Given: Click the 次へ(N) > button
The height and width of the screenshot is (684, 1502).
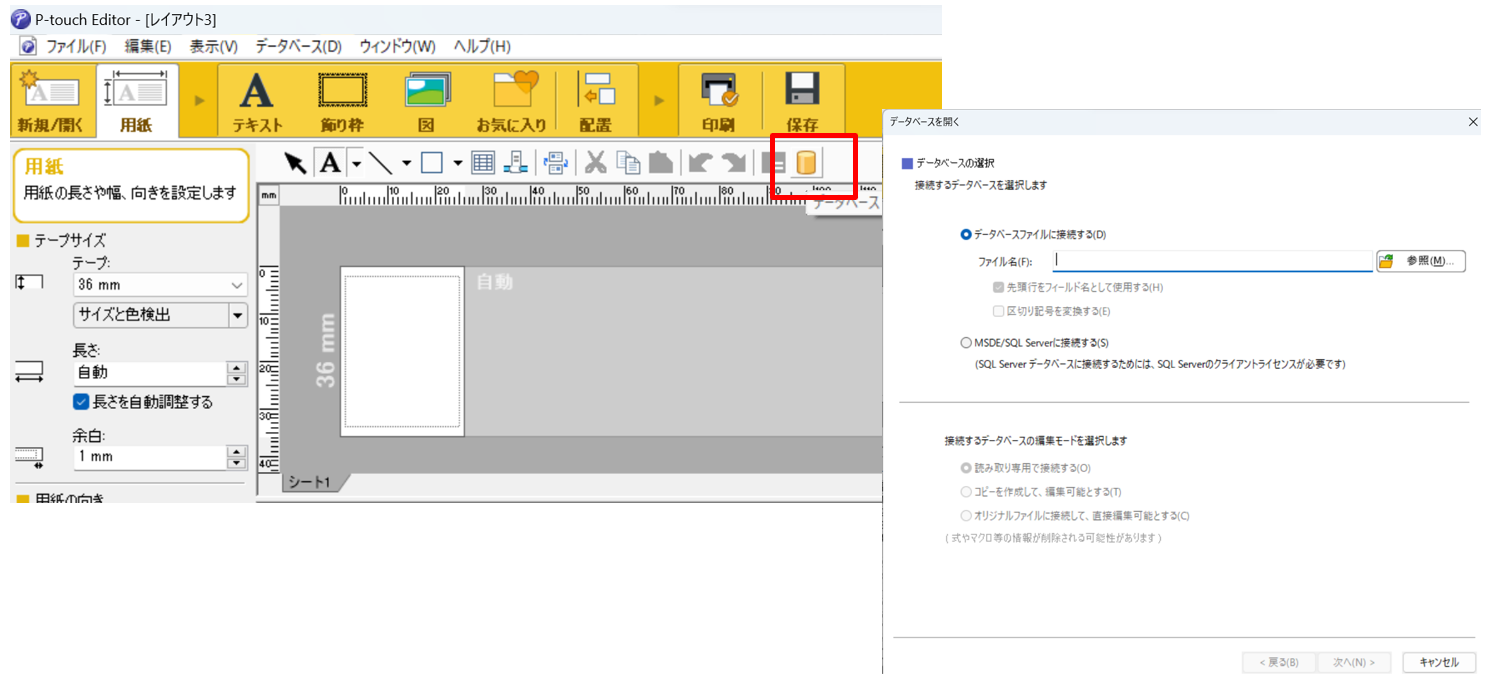Looking at the screenshot, I should 1353,662.
